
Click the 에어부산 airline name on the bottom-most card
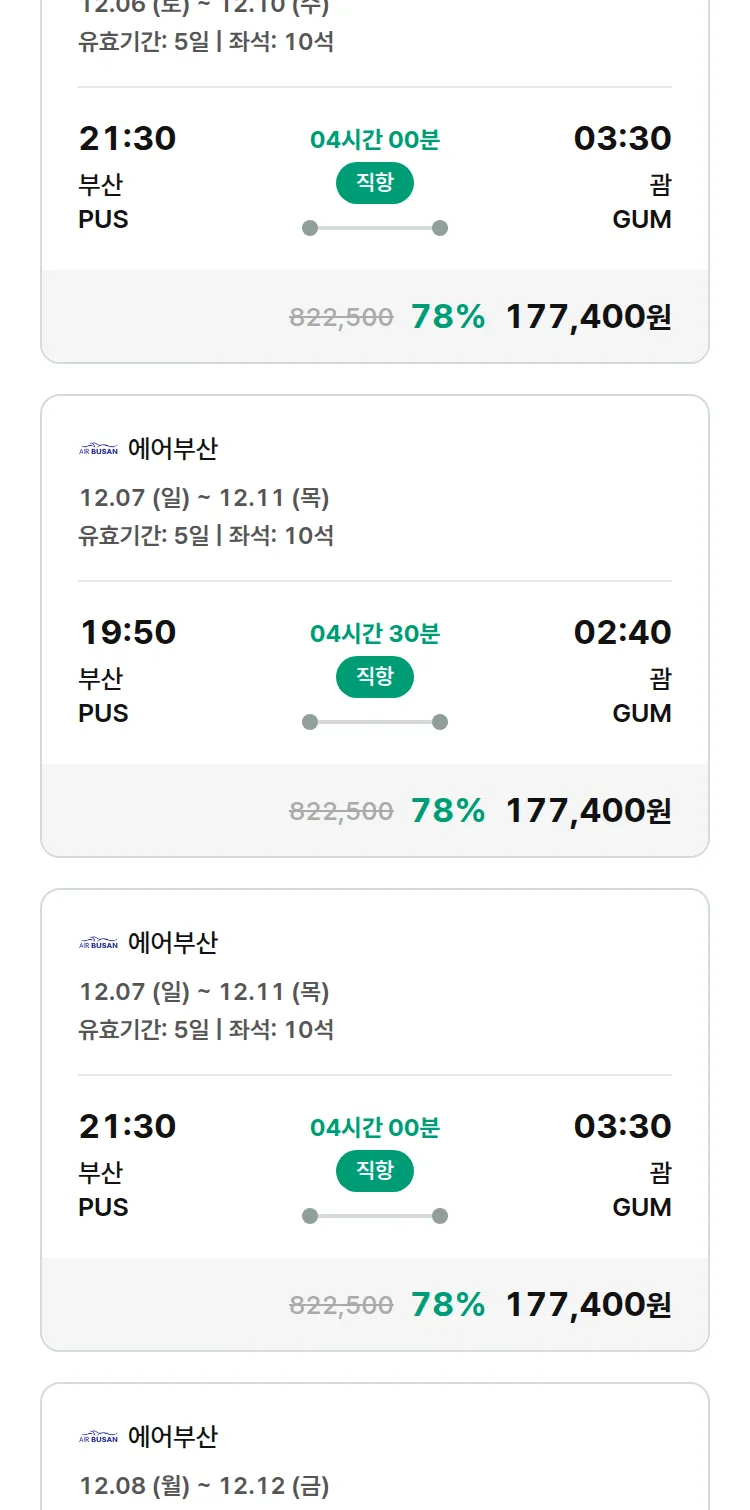[172, 1437]
